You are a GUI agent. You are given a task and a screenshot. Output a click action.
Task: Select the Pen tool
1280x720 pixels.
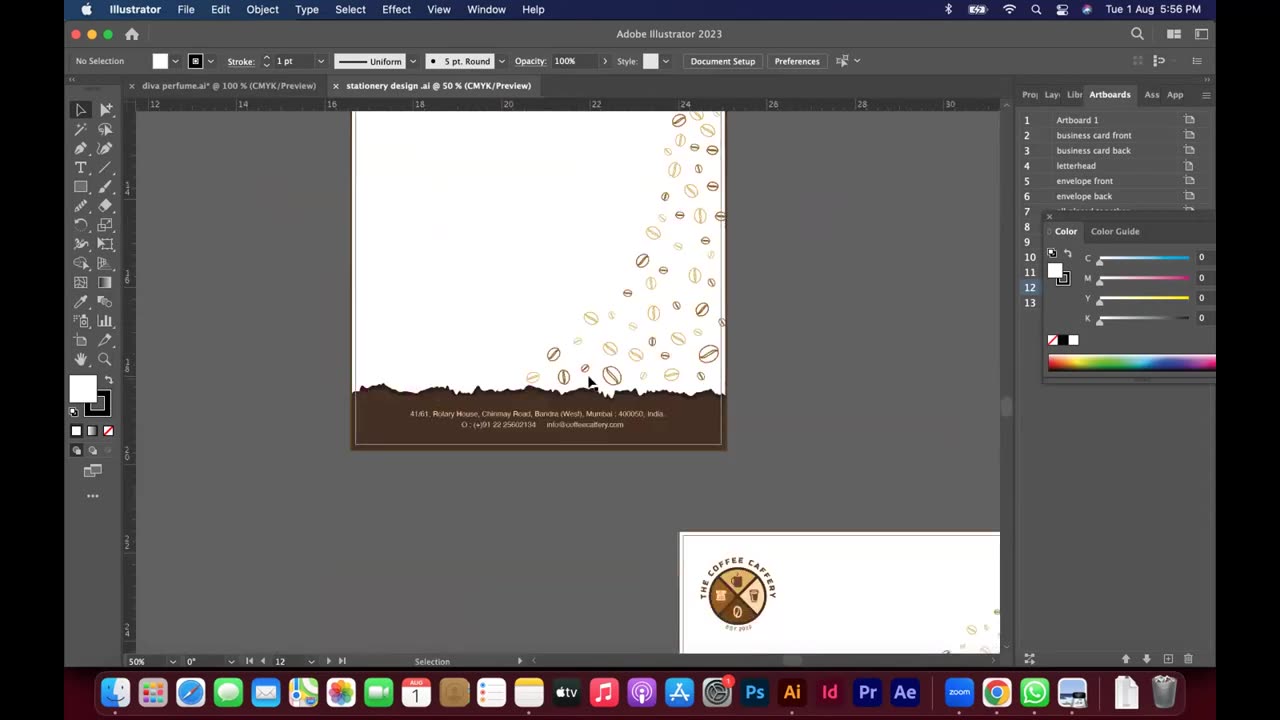(81, 148)
